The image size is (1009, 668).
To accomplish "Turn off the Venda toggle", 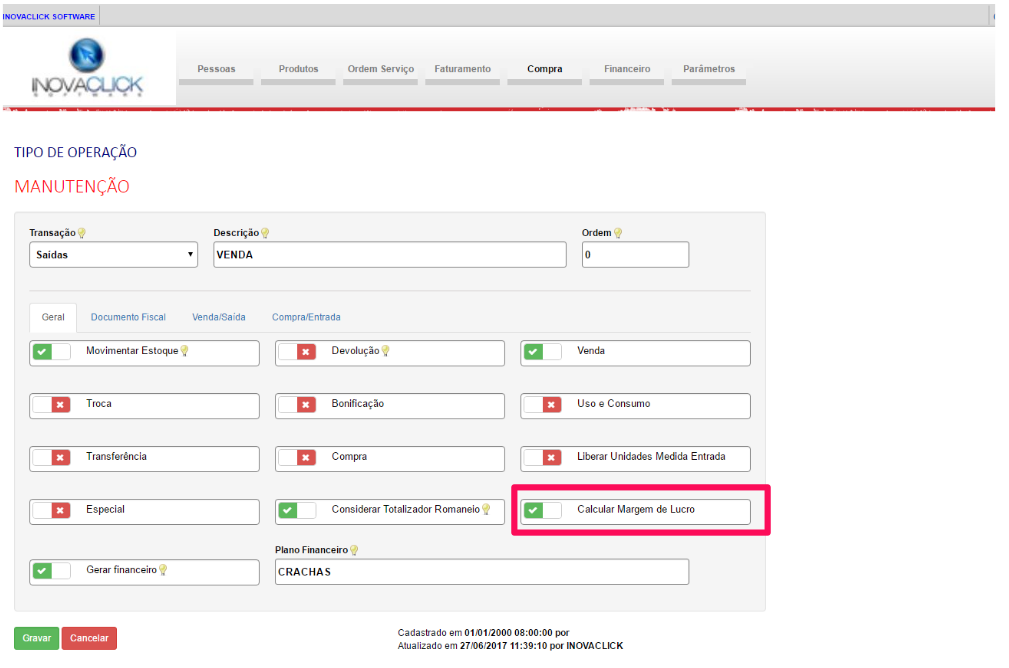I will click(543, 352).
